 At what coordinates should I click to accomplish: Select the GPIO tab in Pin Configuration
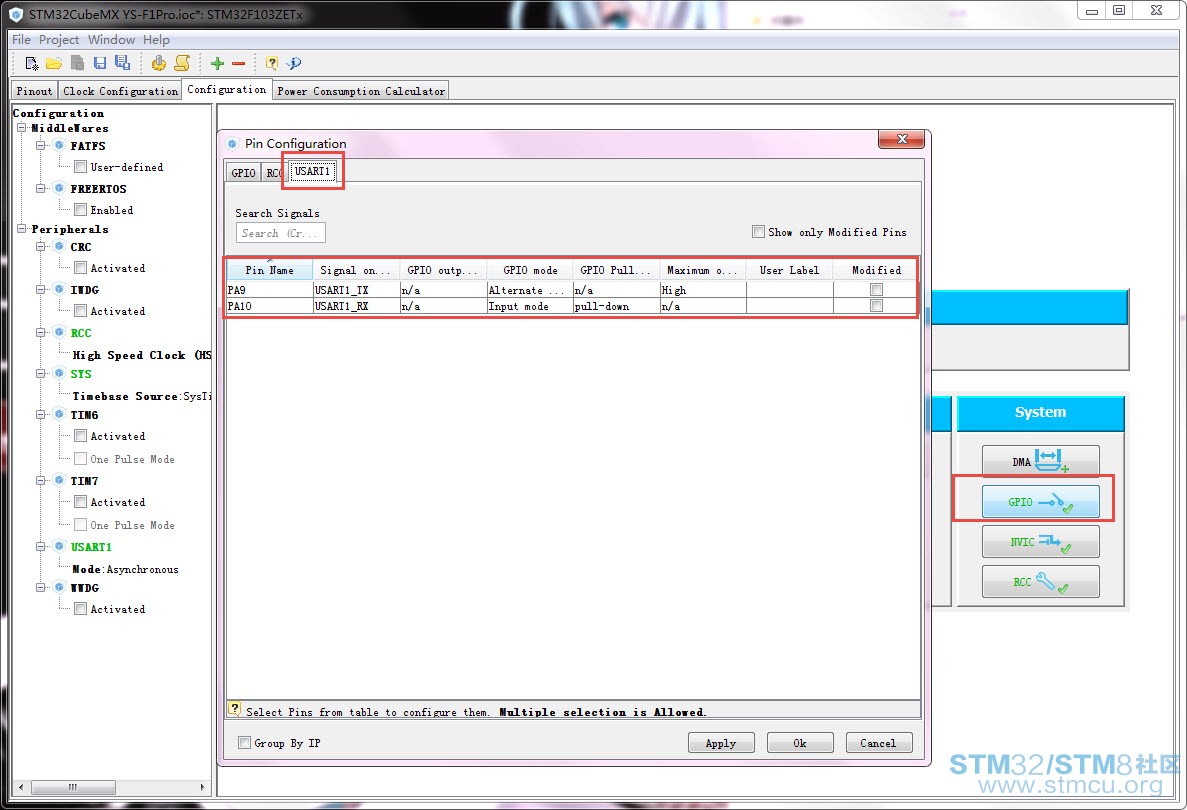[243, 173]
